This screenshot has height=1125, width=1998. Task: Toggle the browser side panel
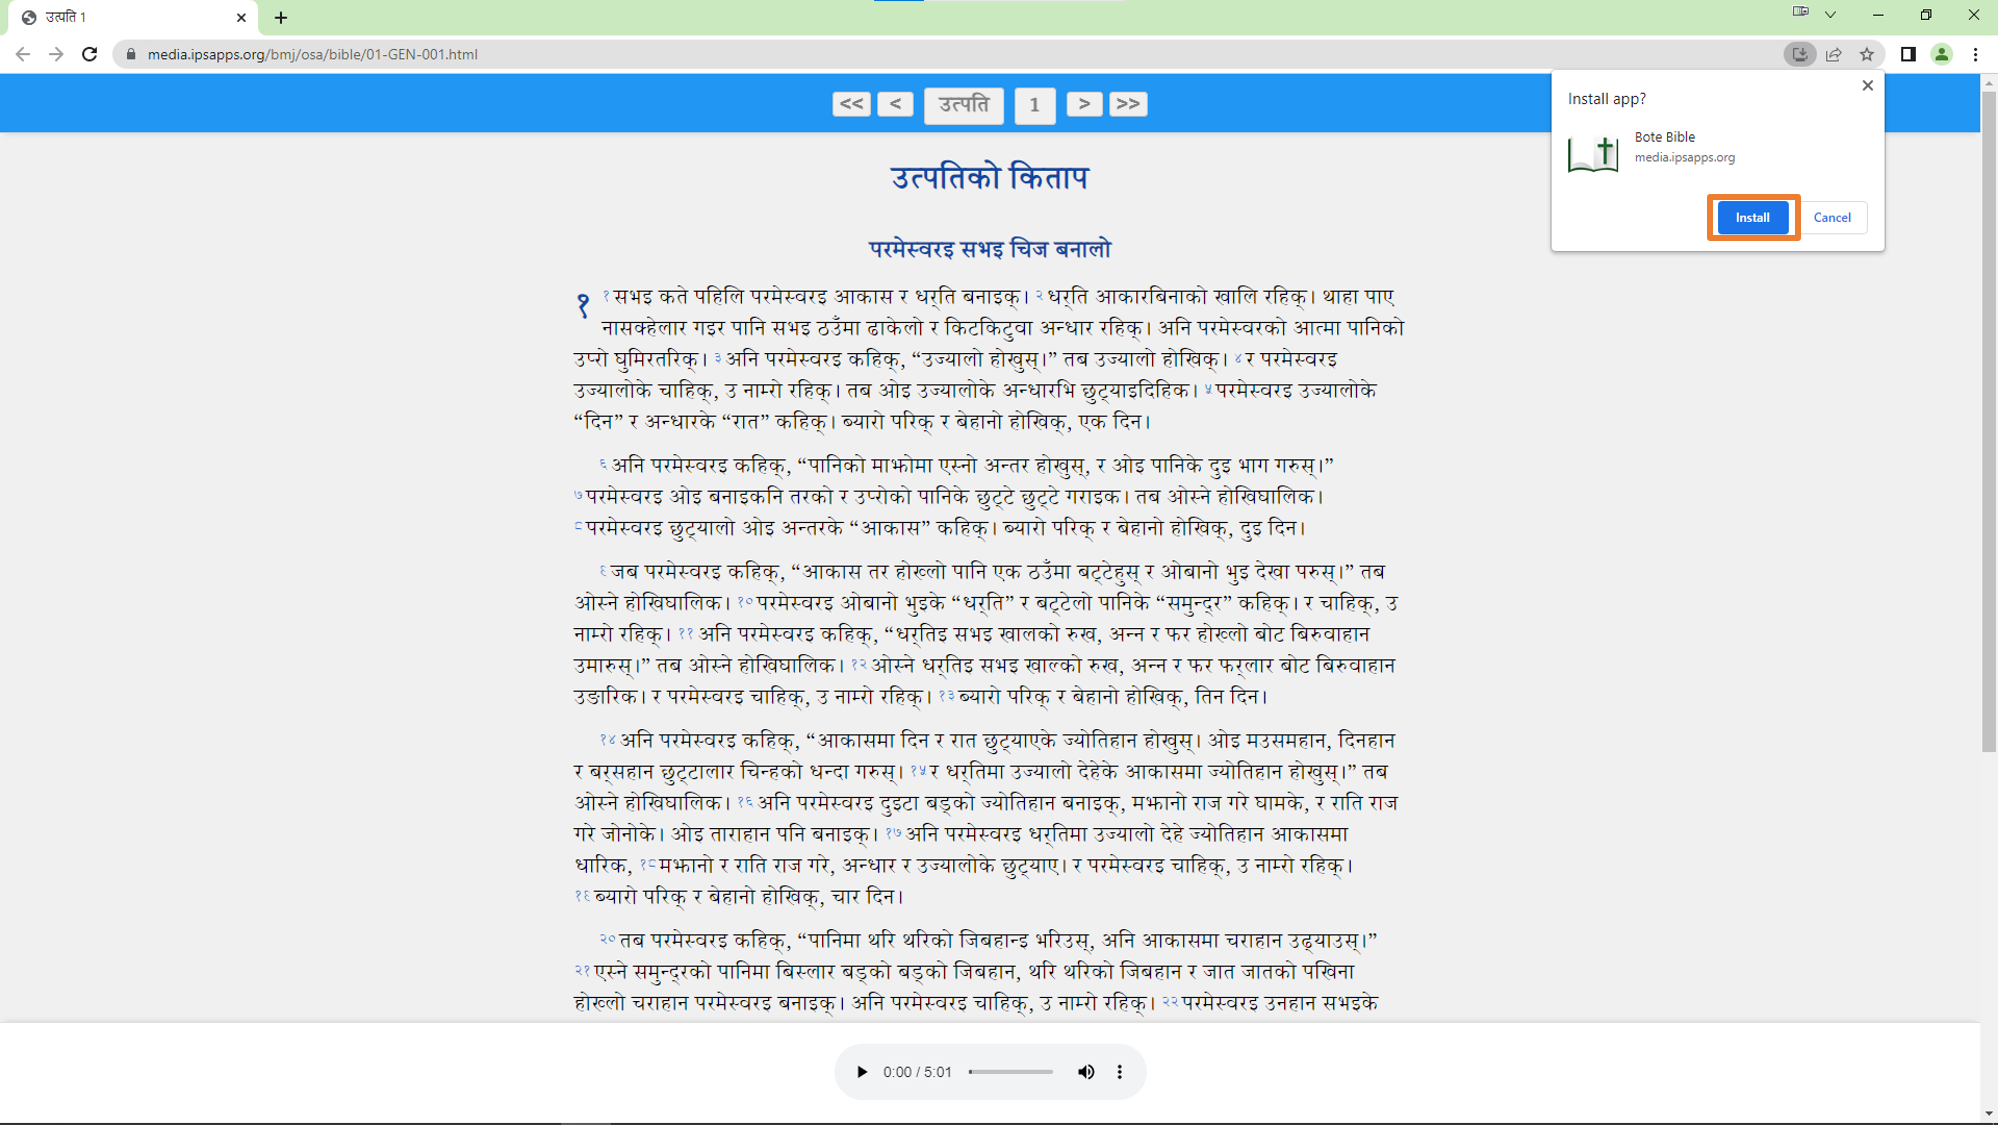(1908, 54)
